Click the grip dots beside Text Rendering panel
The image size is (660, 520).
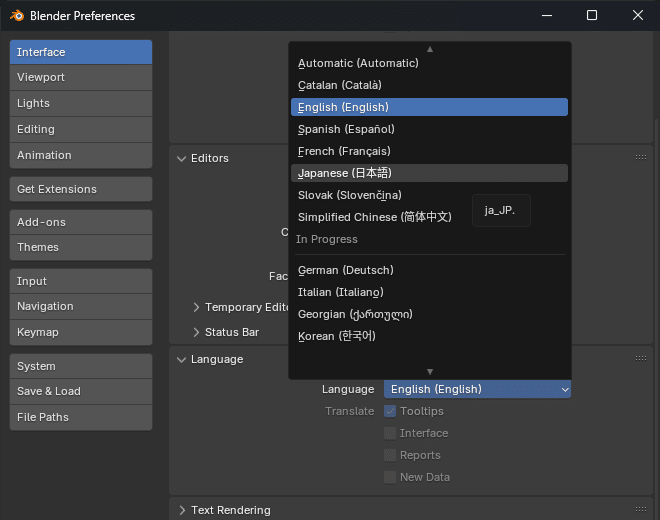pos(641,509)
